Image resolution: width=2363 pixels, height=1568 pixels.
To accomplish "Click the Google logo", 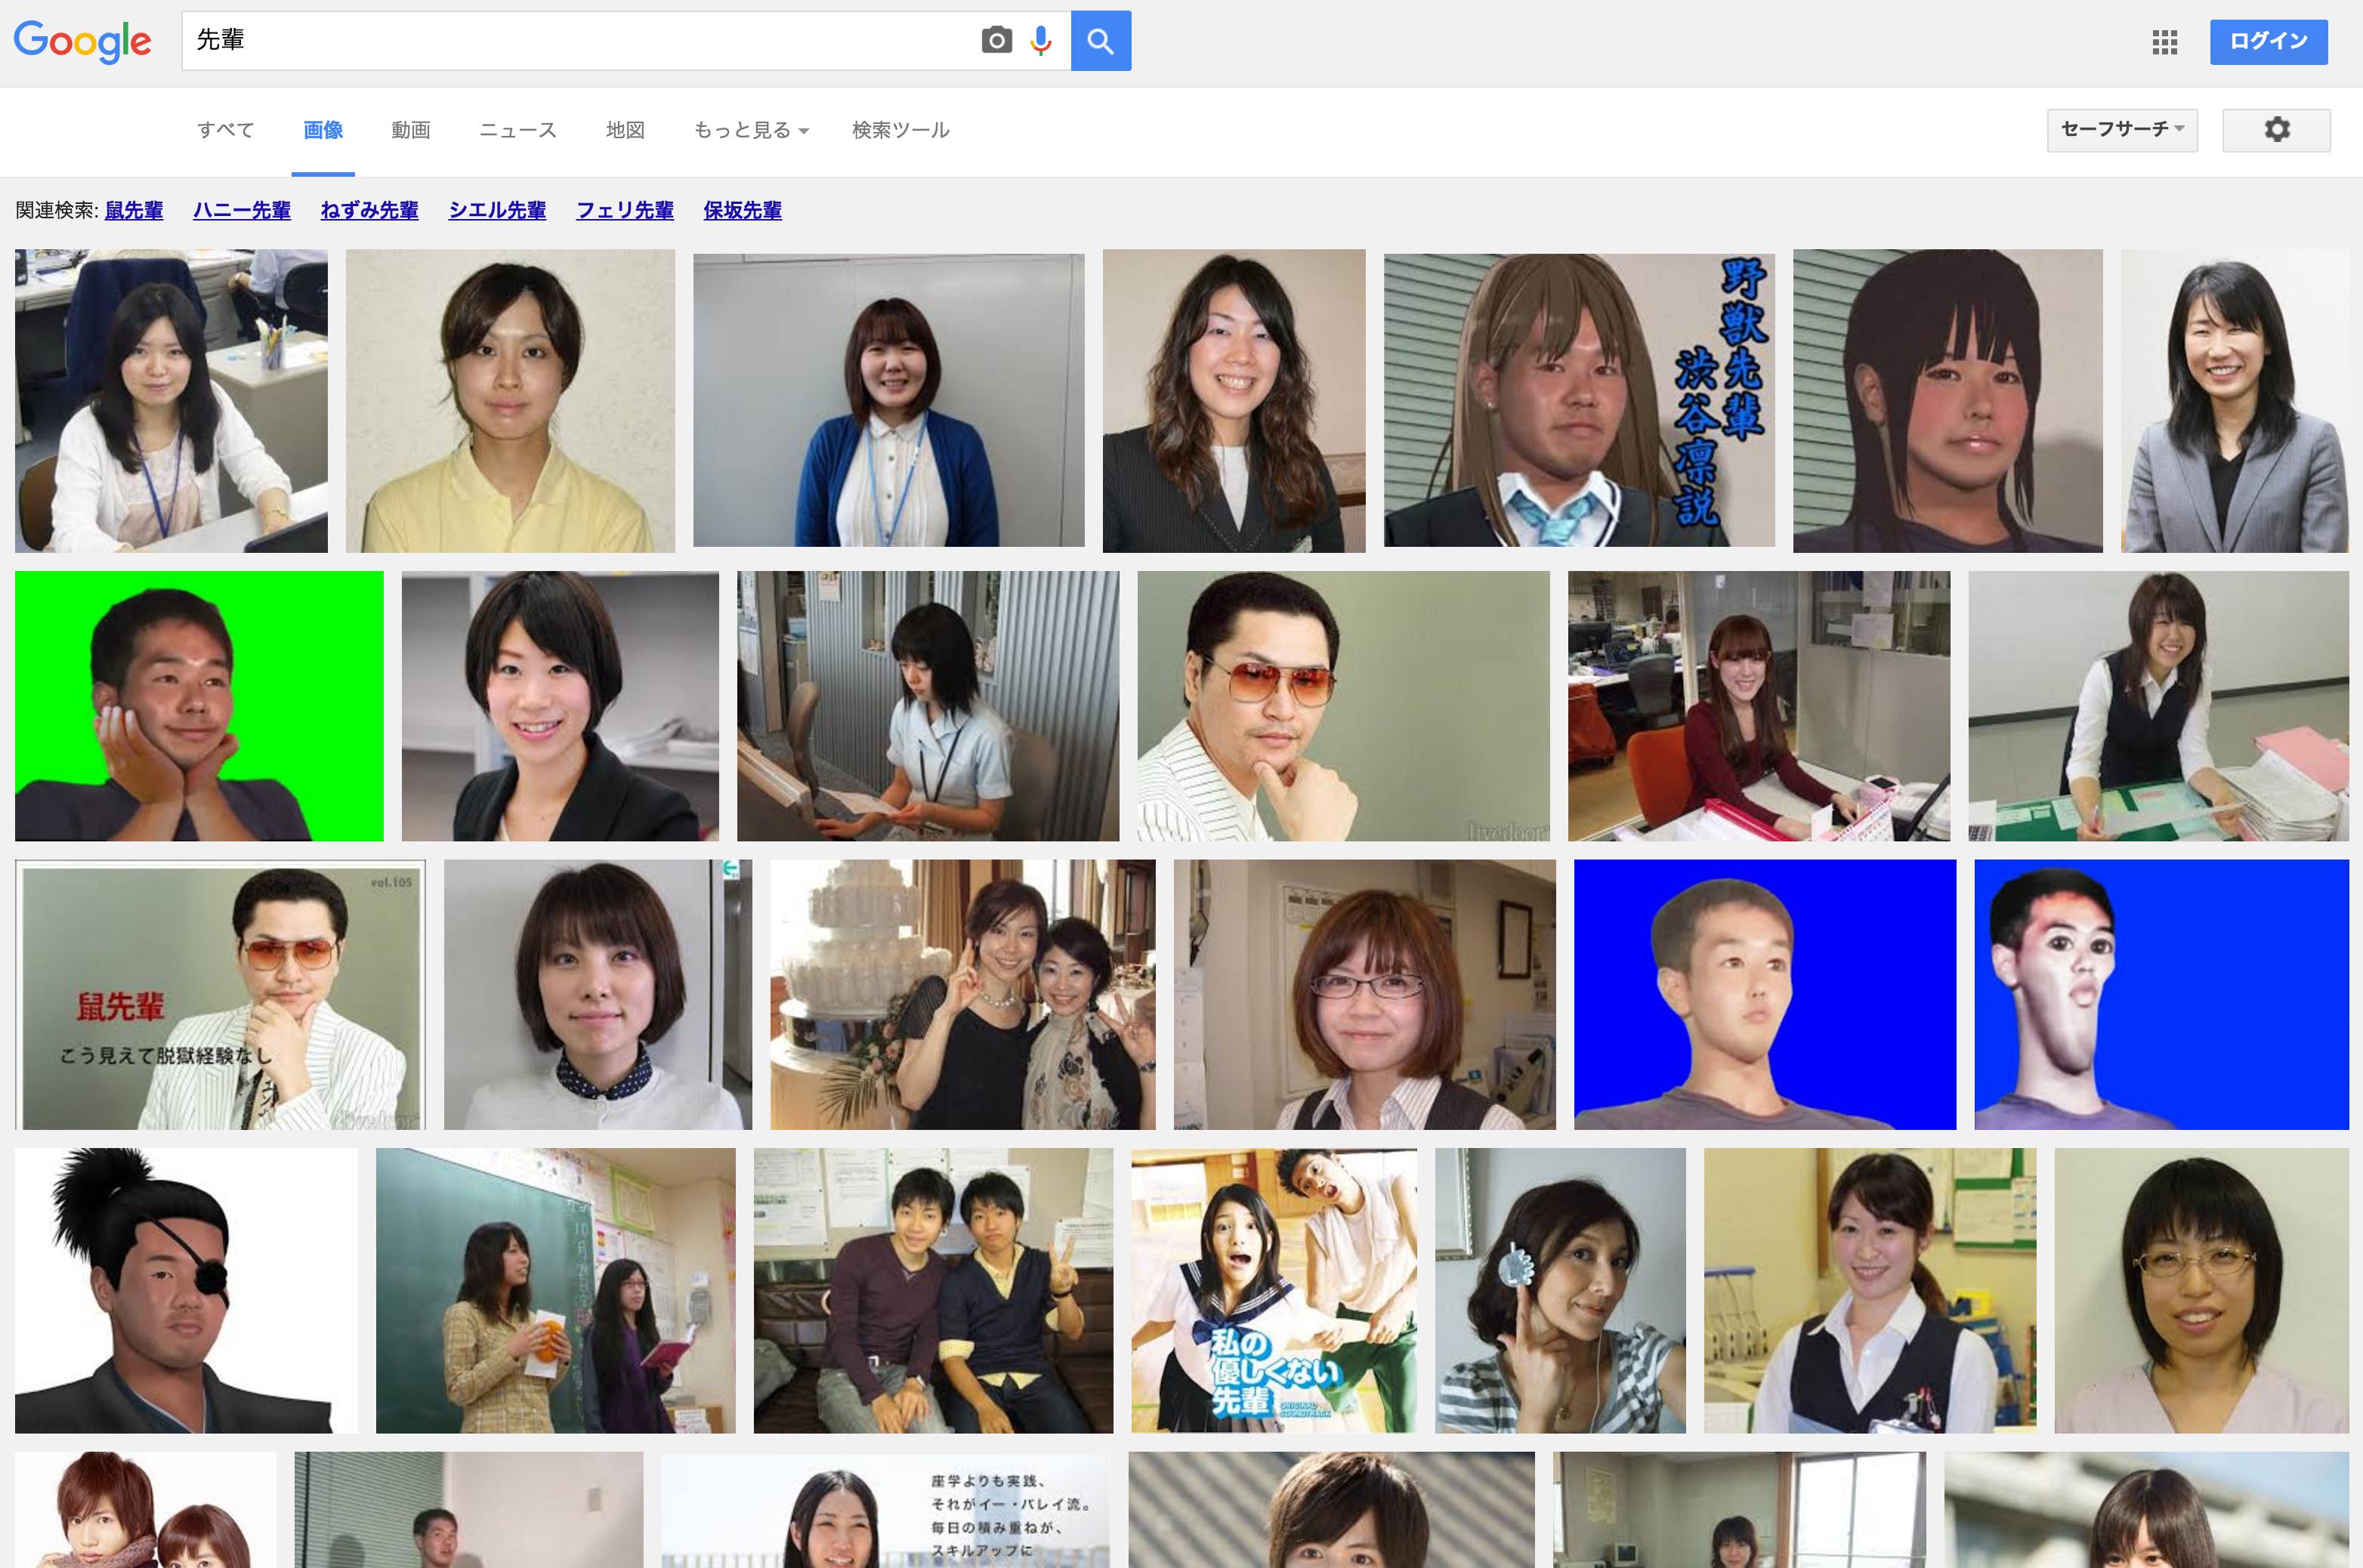I will point(83,41).
